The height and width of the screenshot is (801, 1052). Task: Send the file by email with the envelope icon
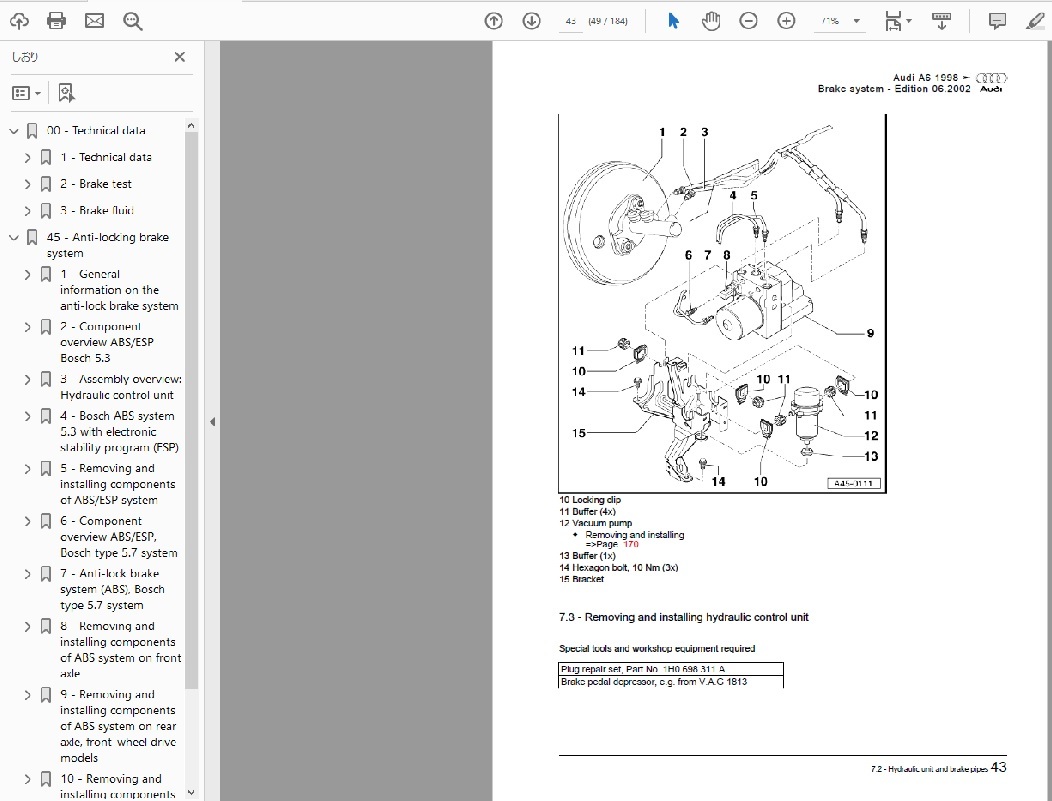click(x=95, y=21)
